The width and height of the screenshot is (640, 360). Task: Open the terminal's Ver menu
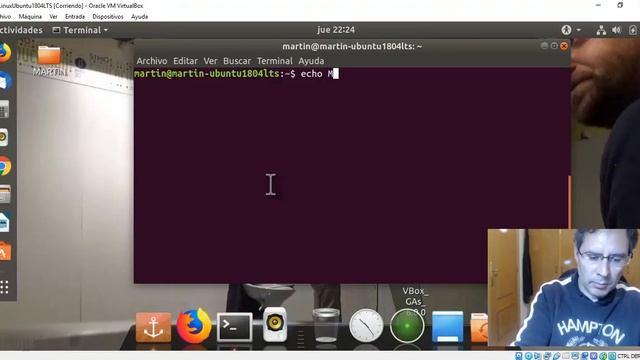pos(211,61)
